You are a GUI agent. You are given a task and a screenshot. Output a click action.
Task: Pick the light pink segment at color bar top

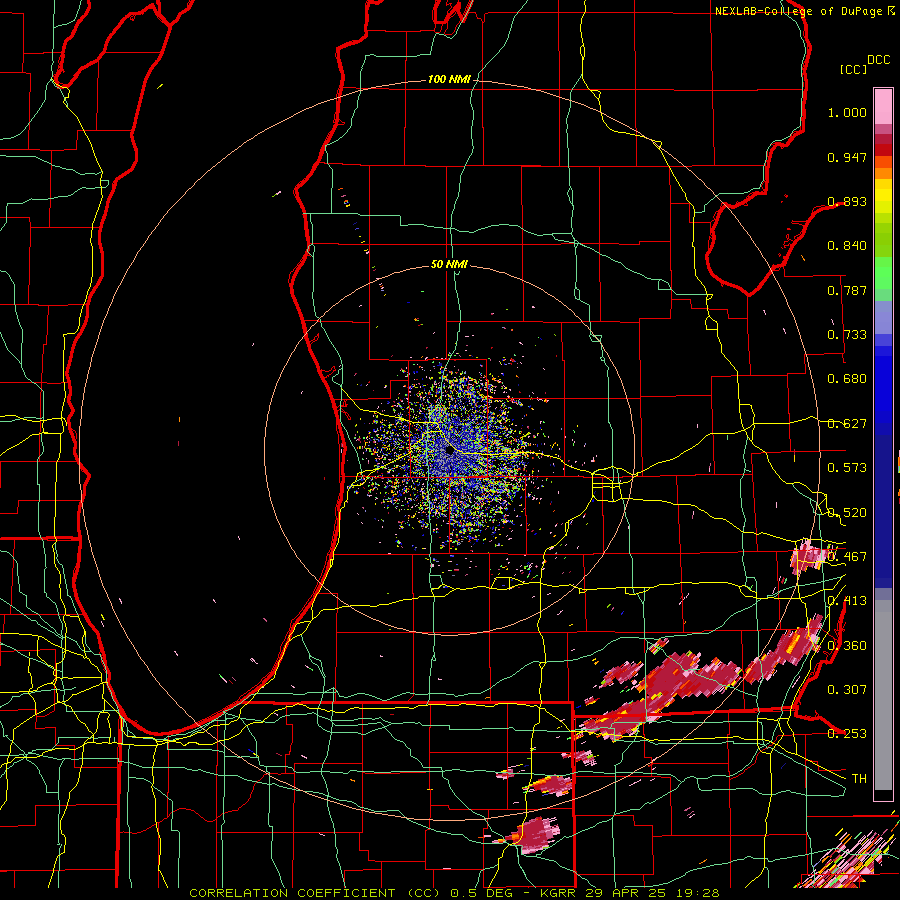point(883,106)
